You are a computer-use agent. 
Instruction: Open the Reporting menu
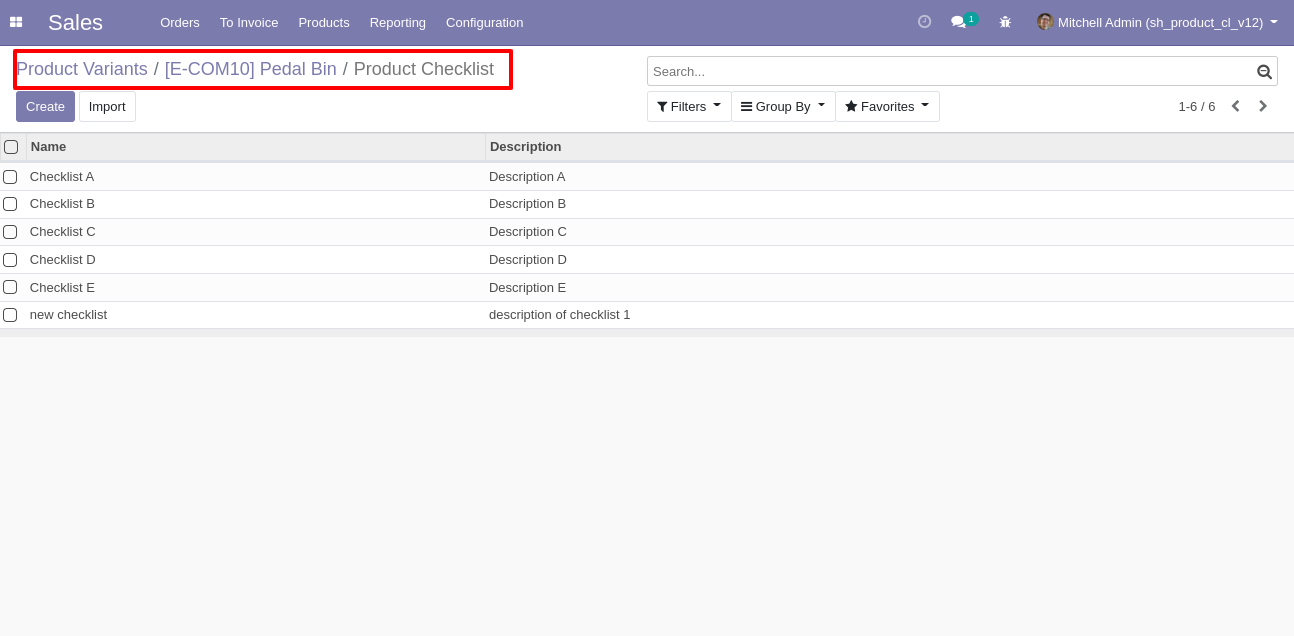(398, 22)
